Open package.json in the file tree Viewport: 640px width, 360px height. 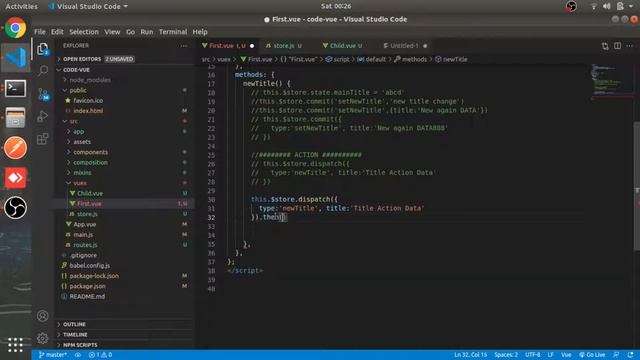(124, 286)
